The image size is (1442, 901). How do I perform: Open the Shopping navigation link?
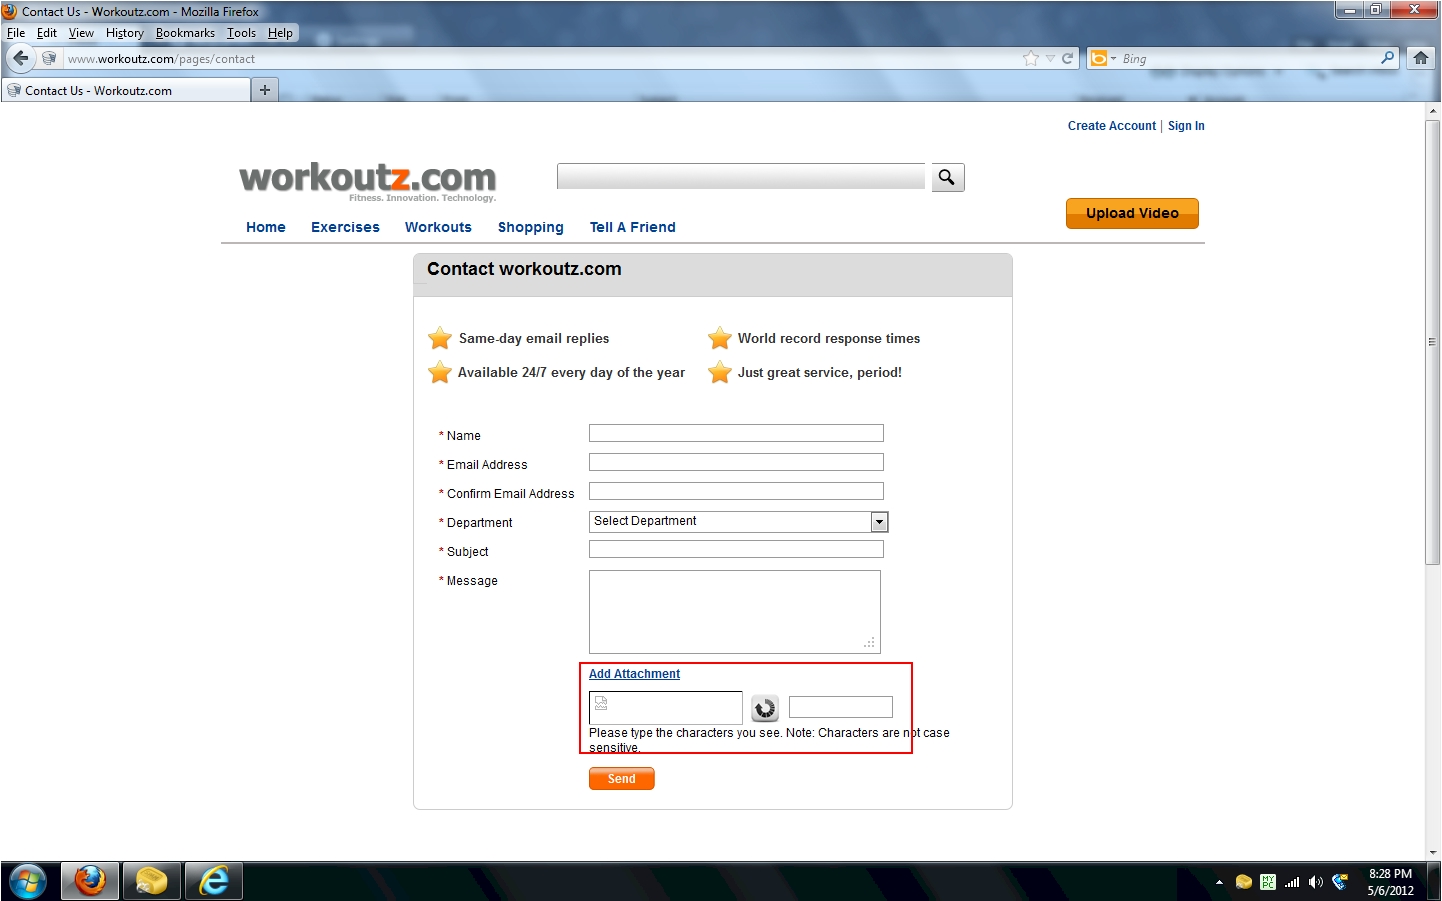(x=531, y=227)
